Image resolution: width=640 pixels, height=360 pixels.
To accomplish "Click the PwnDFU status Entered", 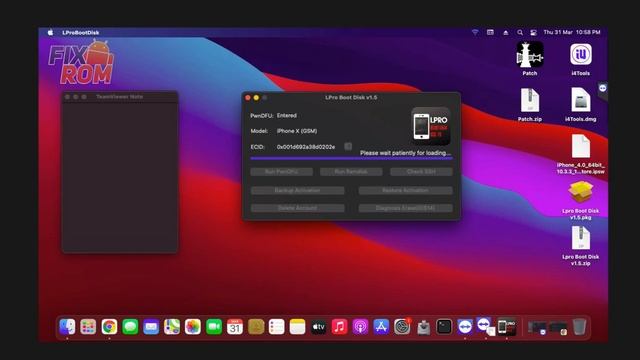I will [287, 116].
